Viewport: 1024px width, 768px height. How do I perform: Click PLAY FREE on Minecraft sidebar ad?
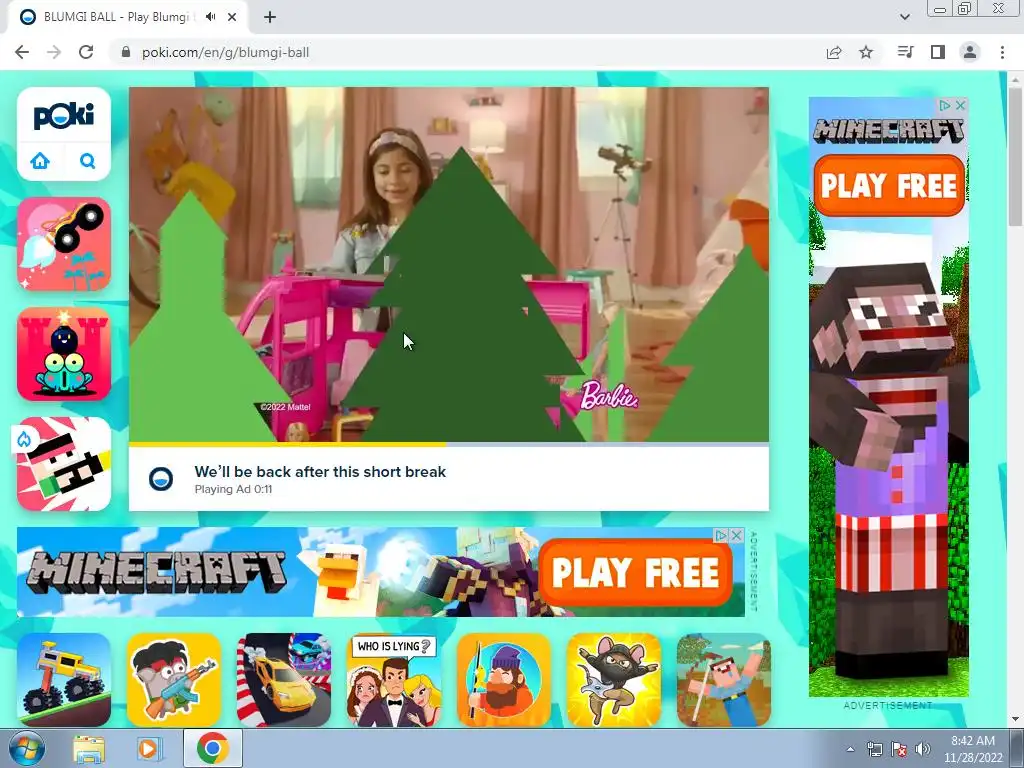889,185
